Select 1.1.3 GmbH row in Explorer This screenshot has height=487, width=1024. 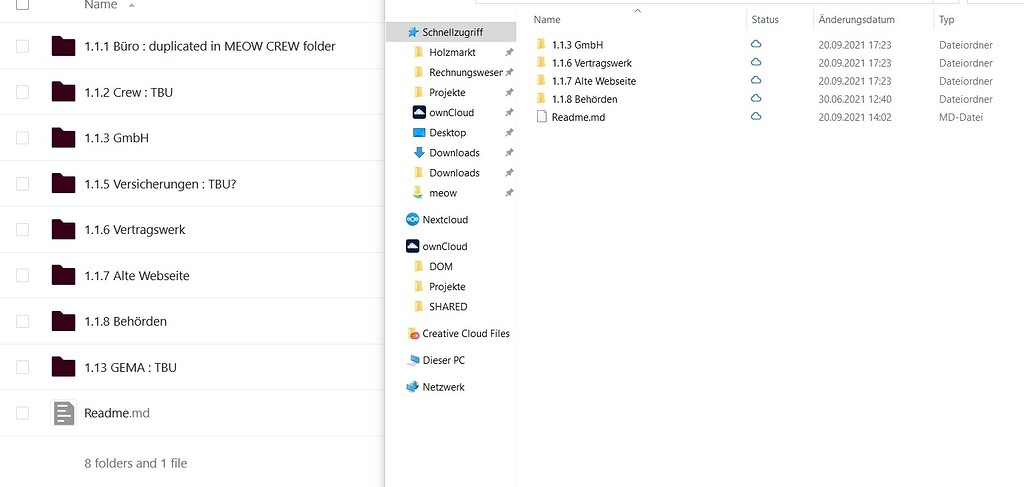pyautogui.click(x=577, y=45)
